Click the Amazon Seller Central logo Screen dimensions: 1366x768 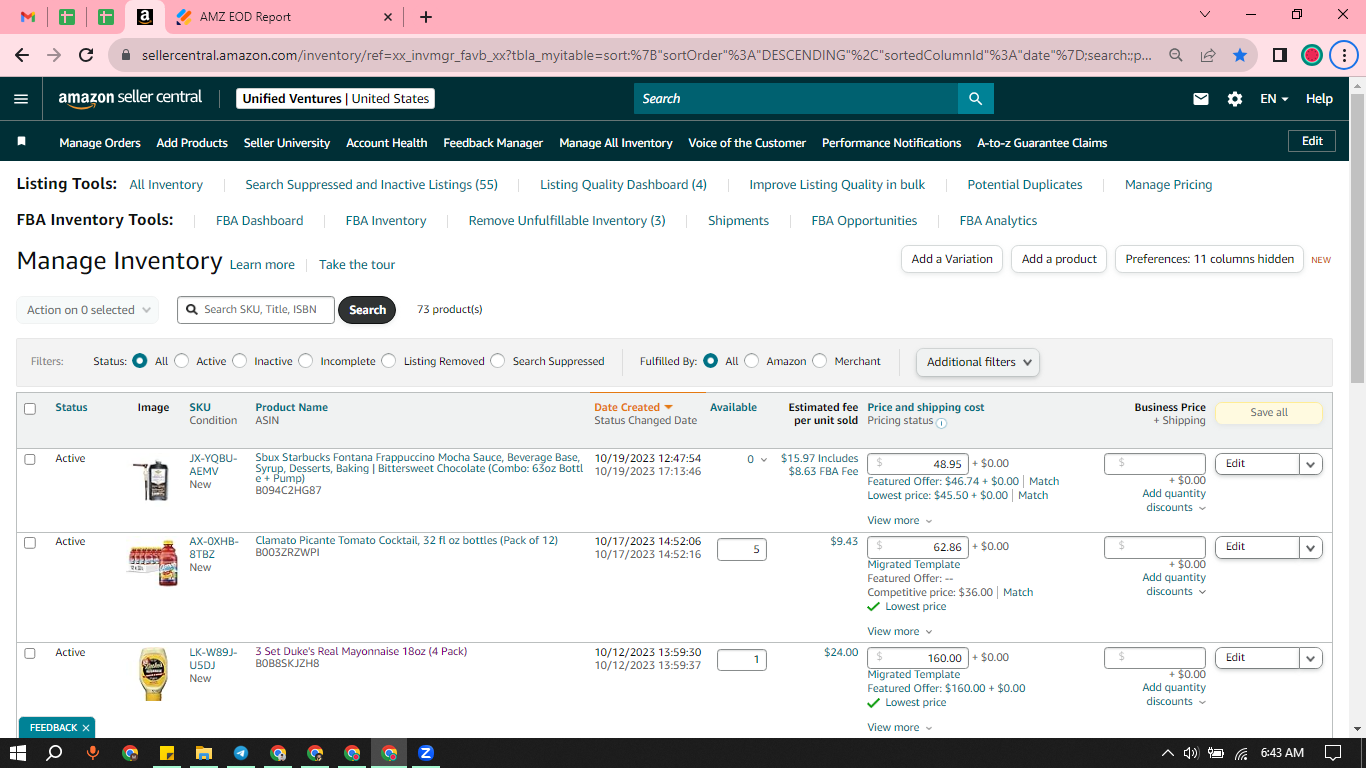[x=130, y=98]
